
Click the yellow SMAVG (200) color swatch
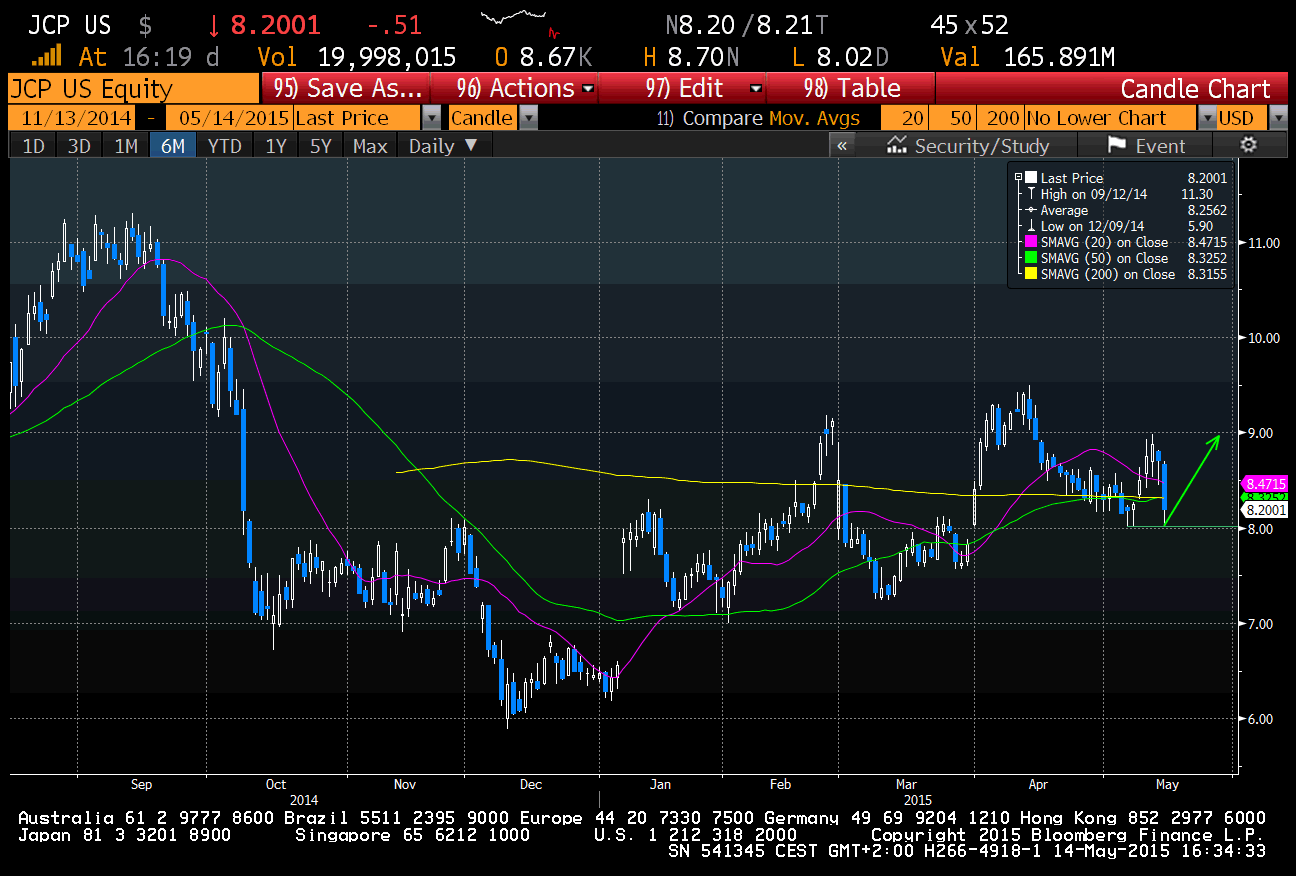click(x=1030, y=274)
